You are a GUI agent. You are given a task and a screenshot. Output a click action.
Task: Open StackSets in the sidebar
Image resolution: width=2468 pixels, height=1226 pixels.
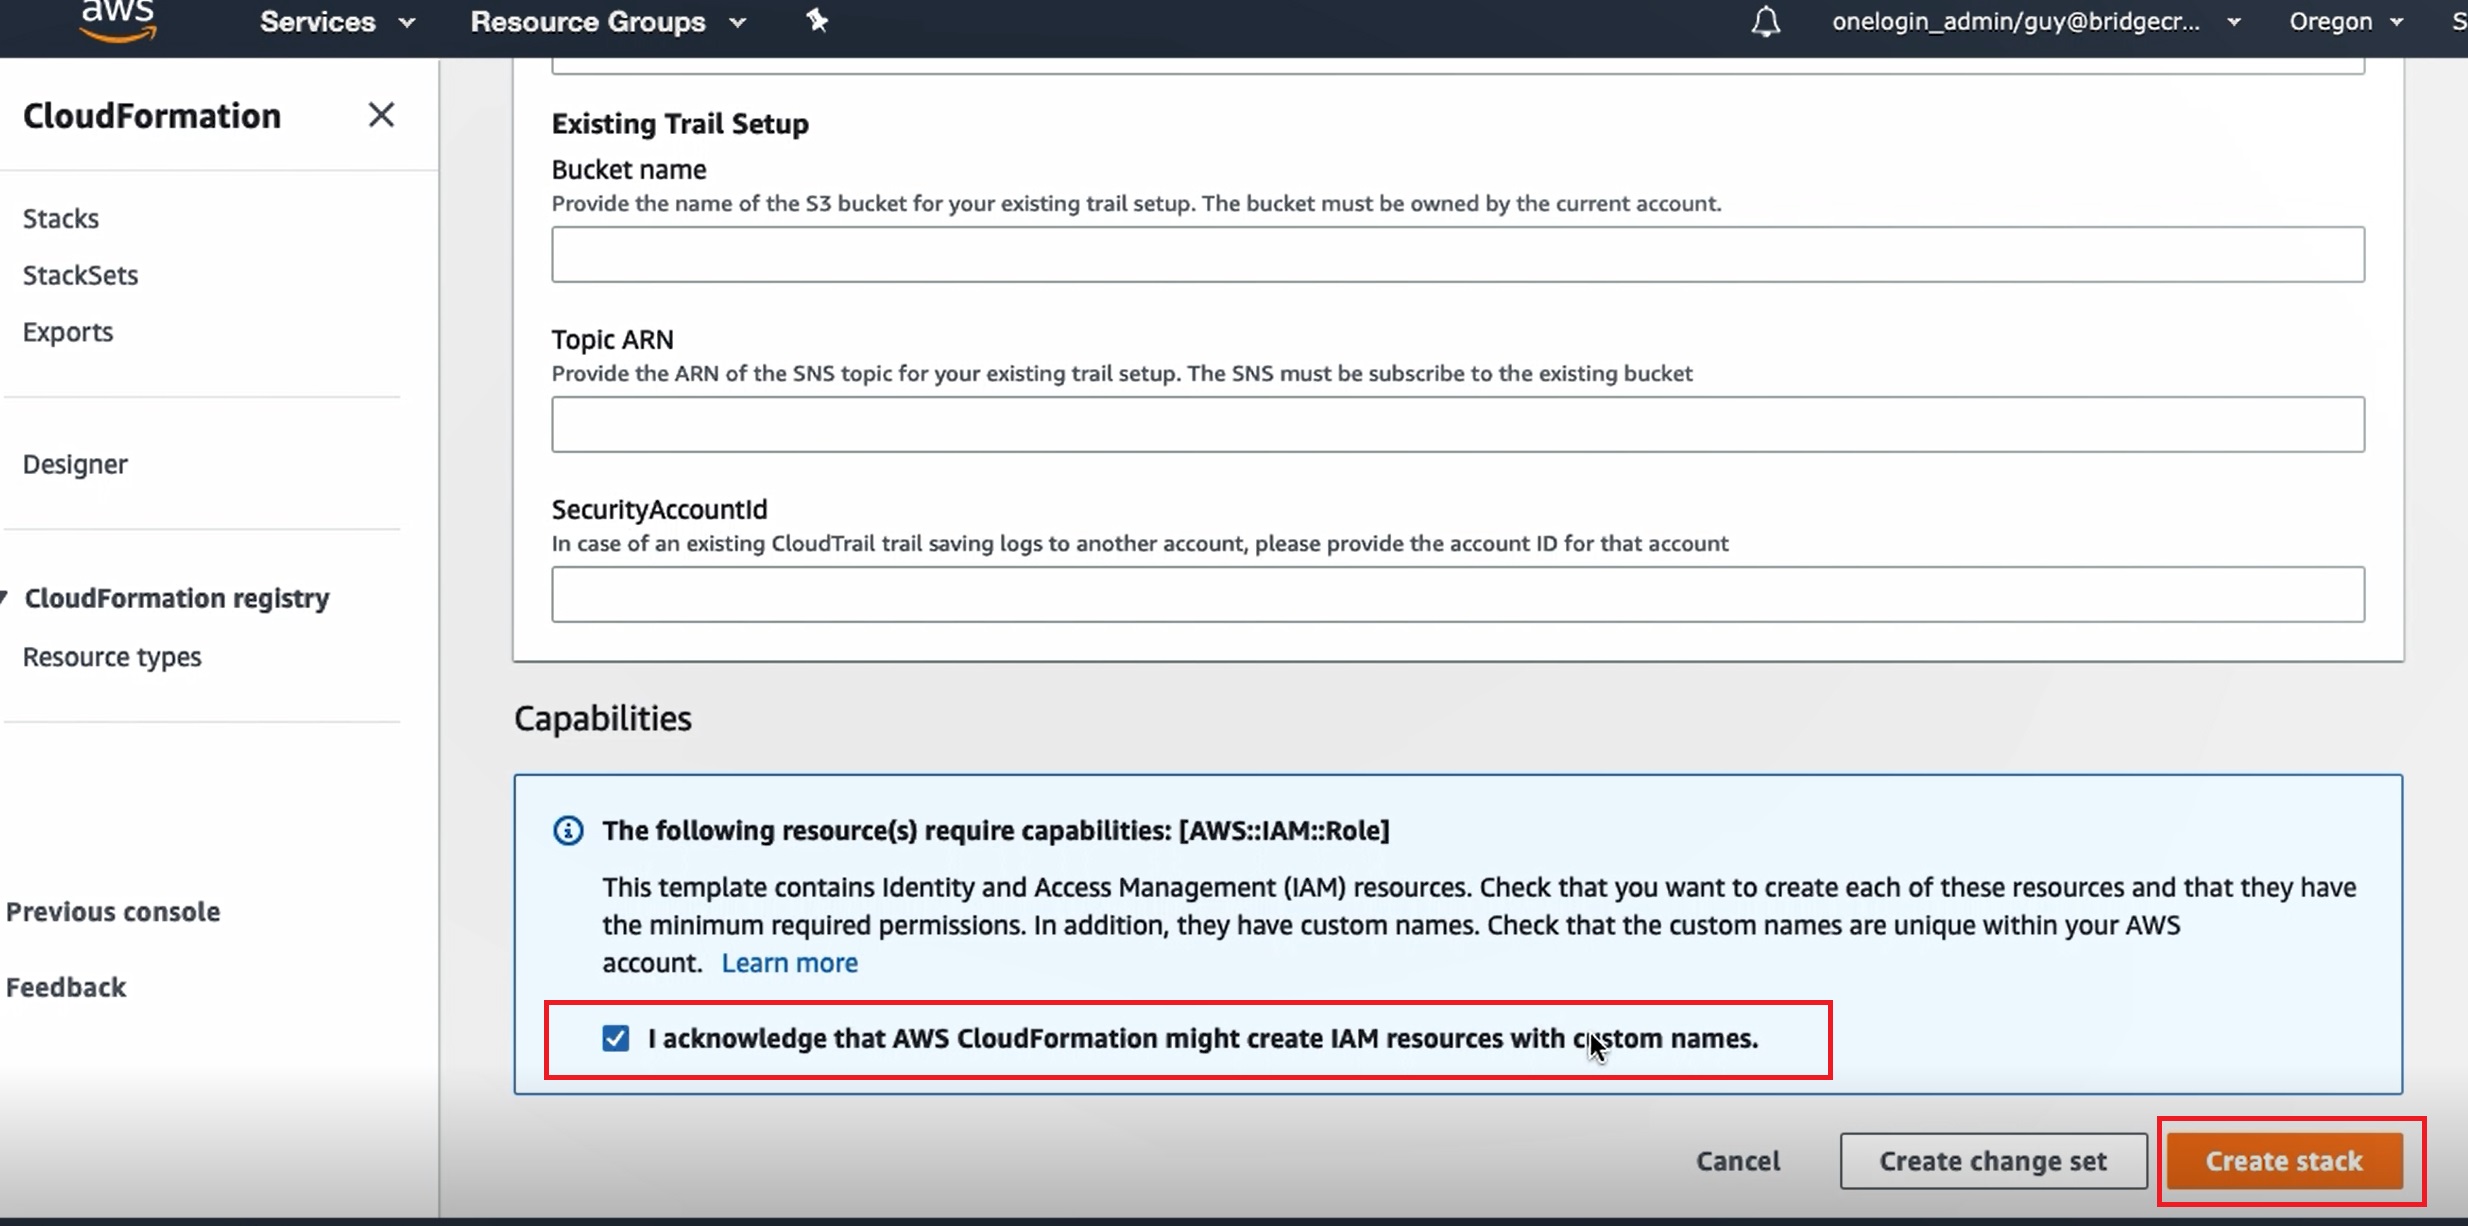click(80, 275)
